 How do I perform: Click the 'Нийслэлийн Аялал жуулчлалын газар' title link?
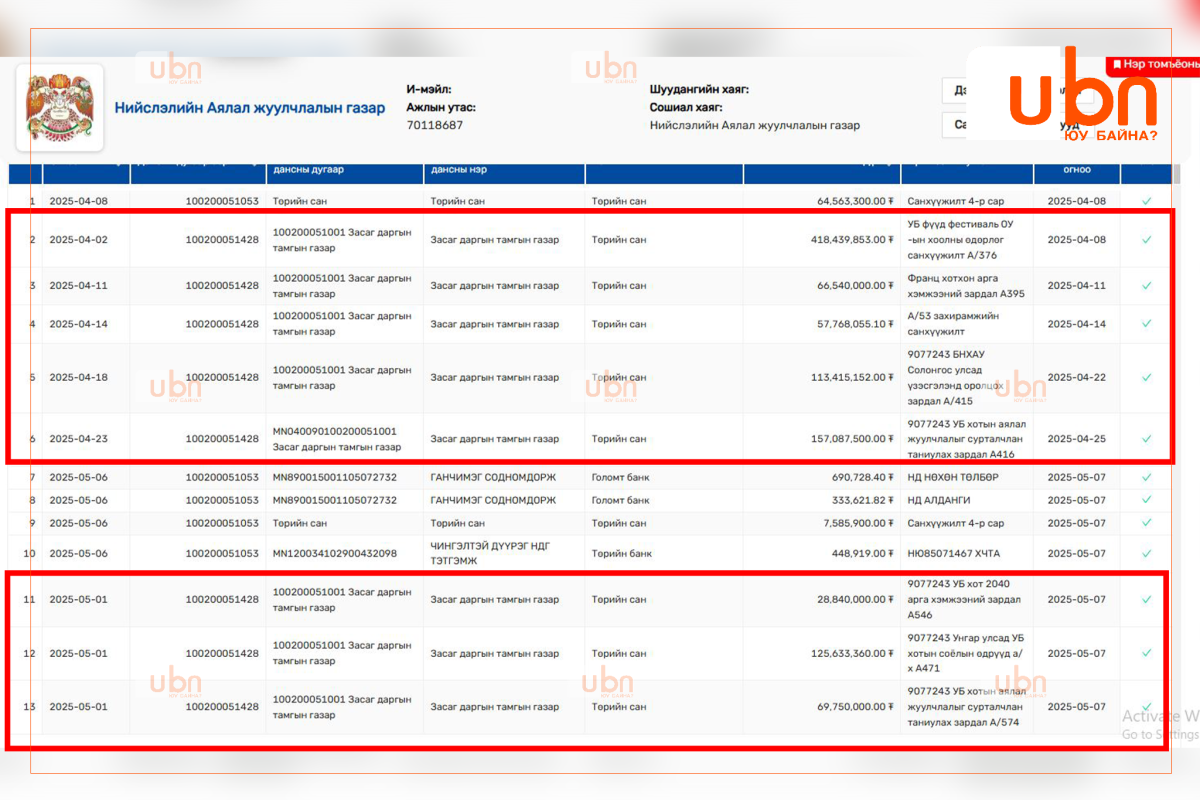click(249, 108)
